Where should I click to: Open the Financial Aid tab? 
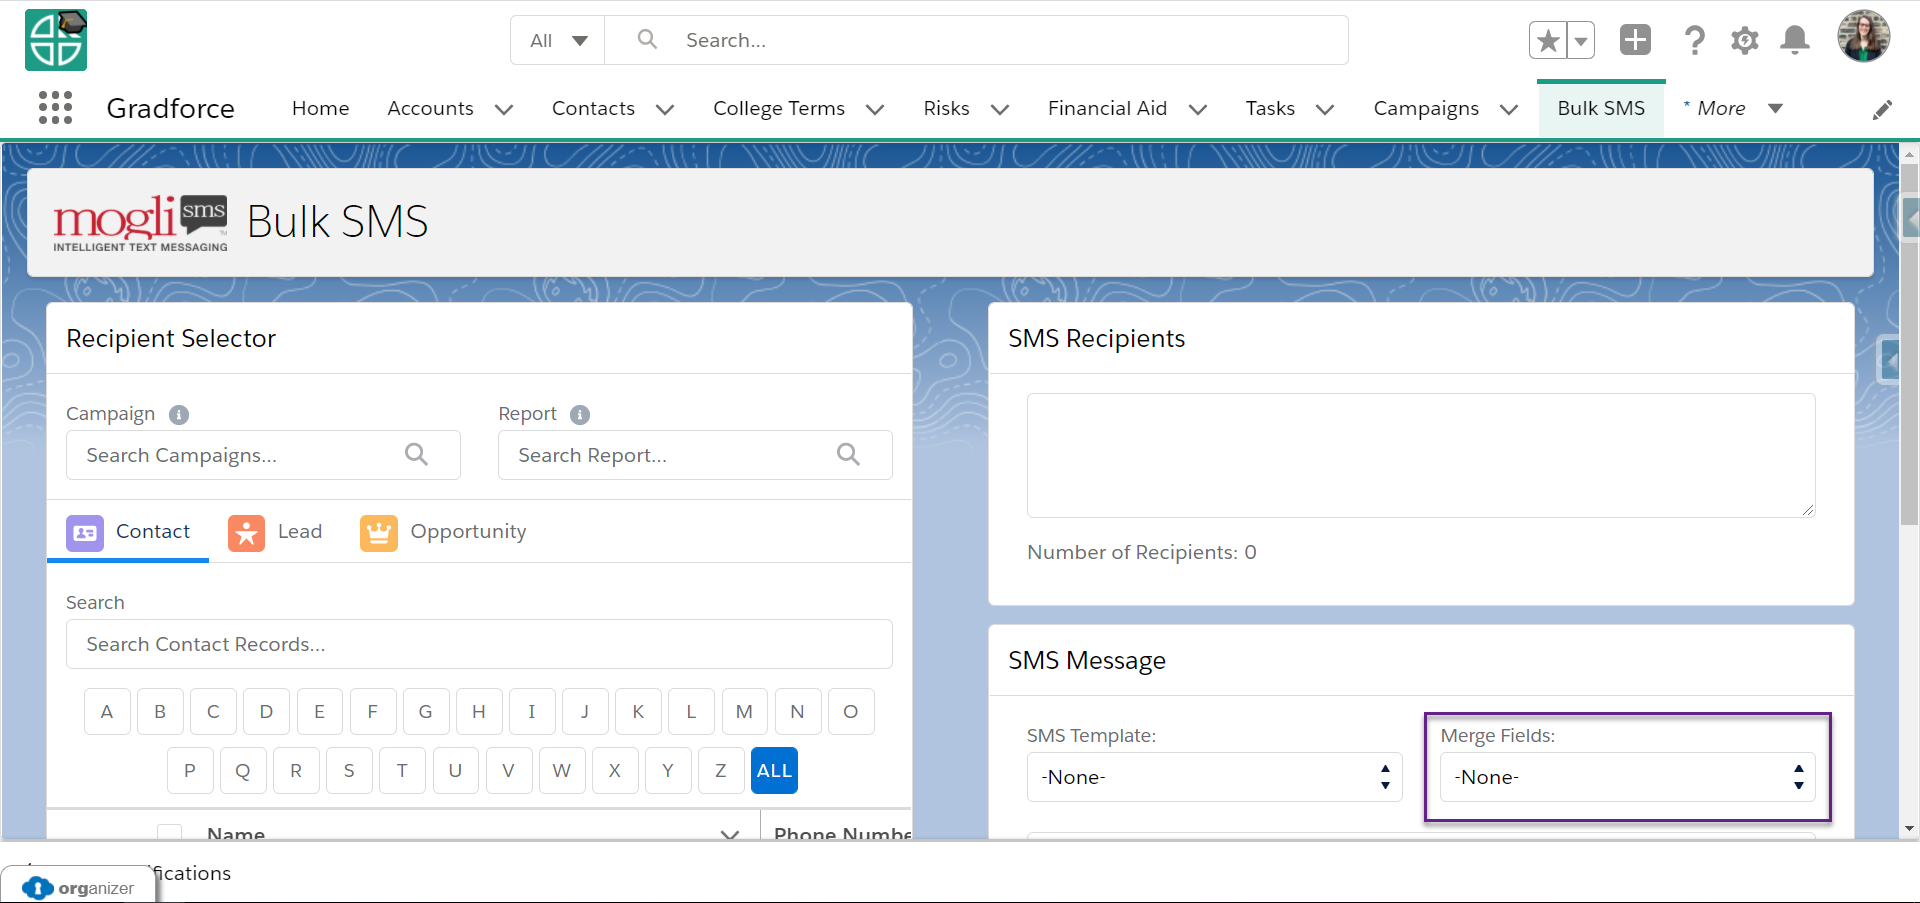[1107, 108]
